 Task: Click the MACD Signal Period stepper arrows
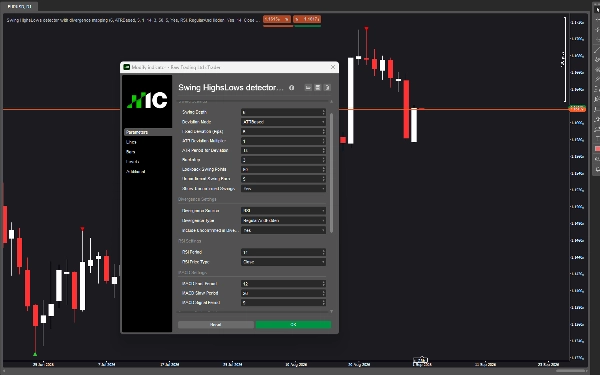(x=323, y=303)
